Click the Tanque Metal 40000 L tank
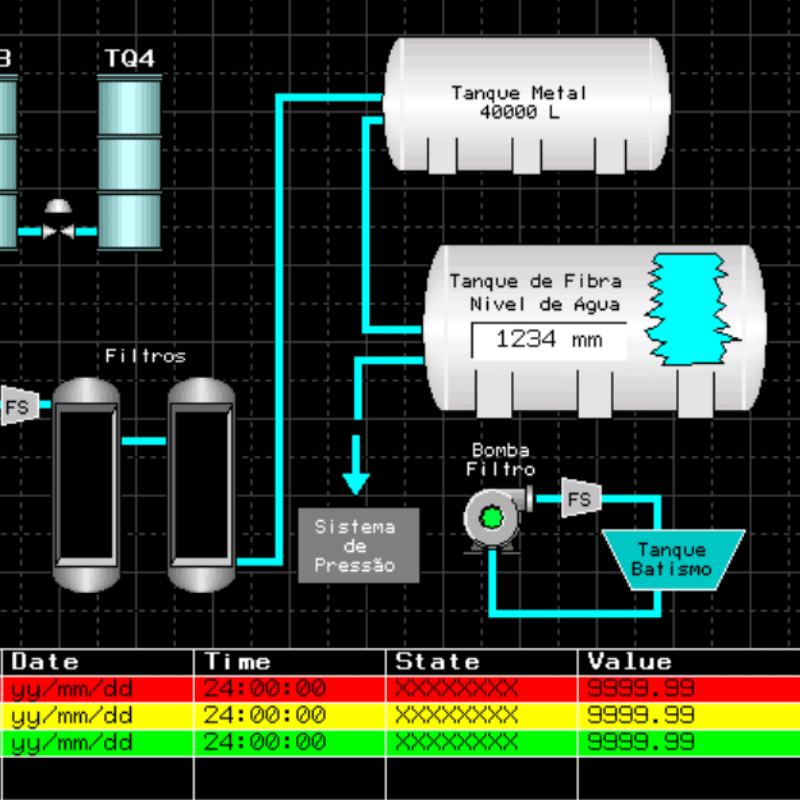This screenshot has width=800, height=800. [527, 105]
